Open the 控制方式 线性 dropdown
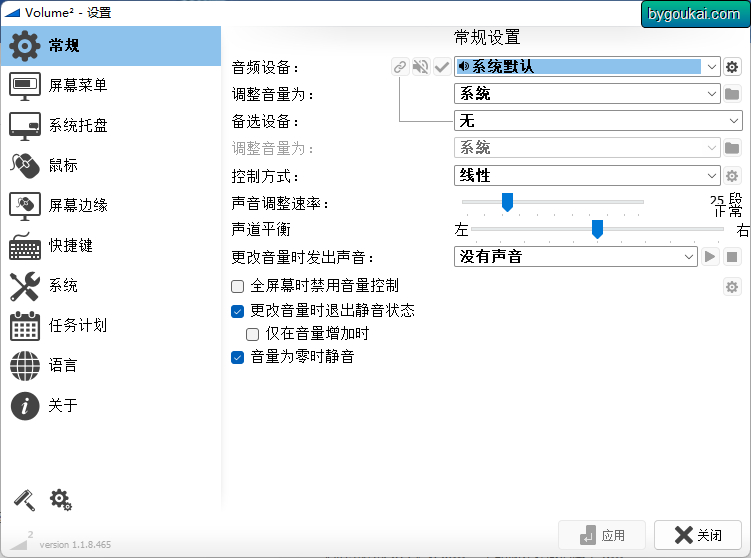Image resolution: width=751 pixels, height=558 pixels. [587, 176]
